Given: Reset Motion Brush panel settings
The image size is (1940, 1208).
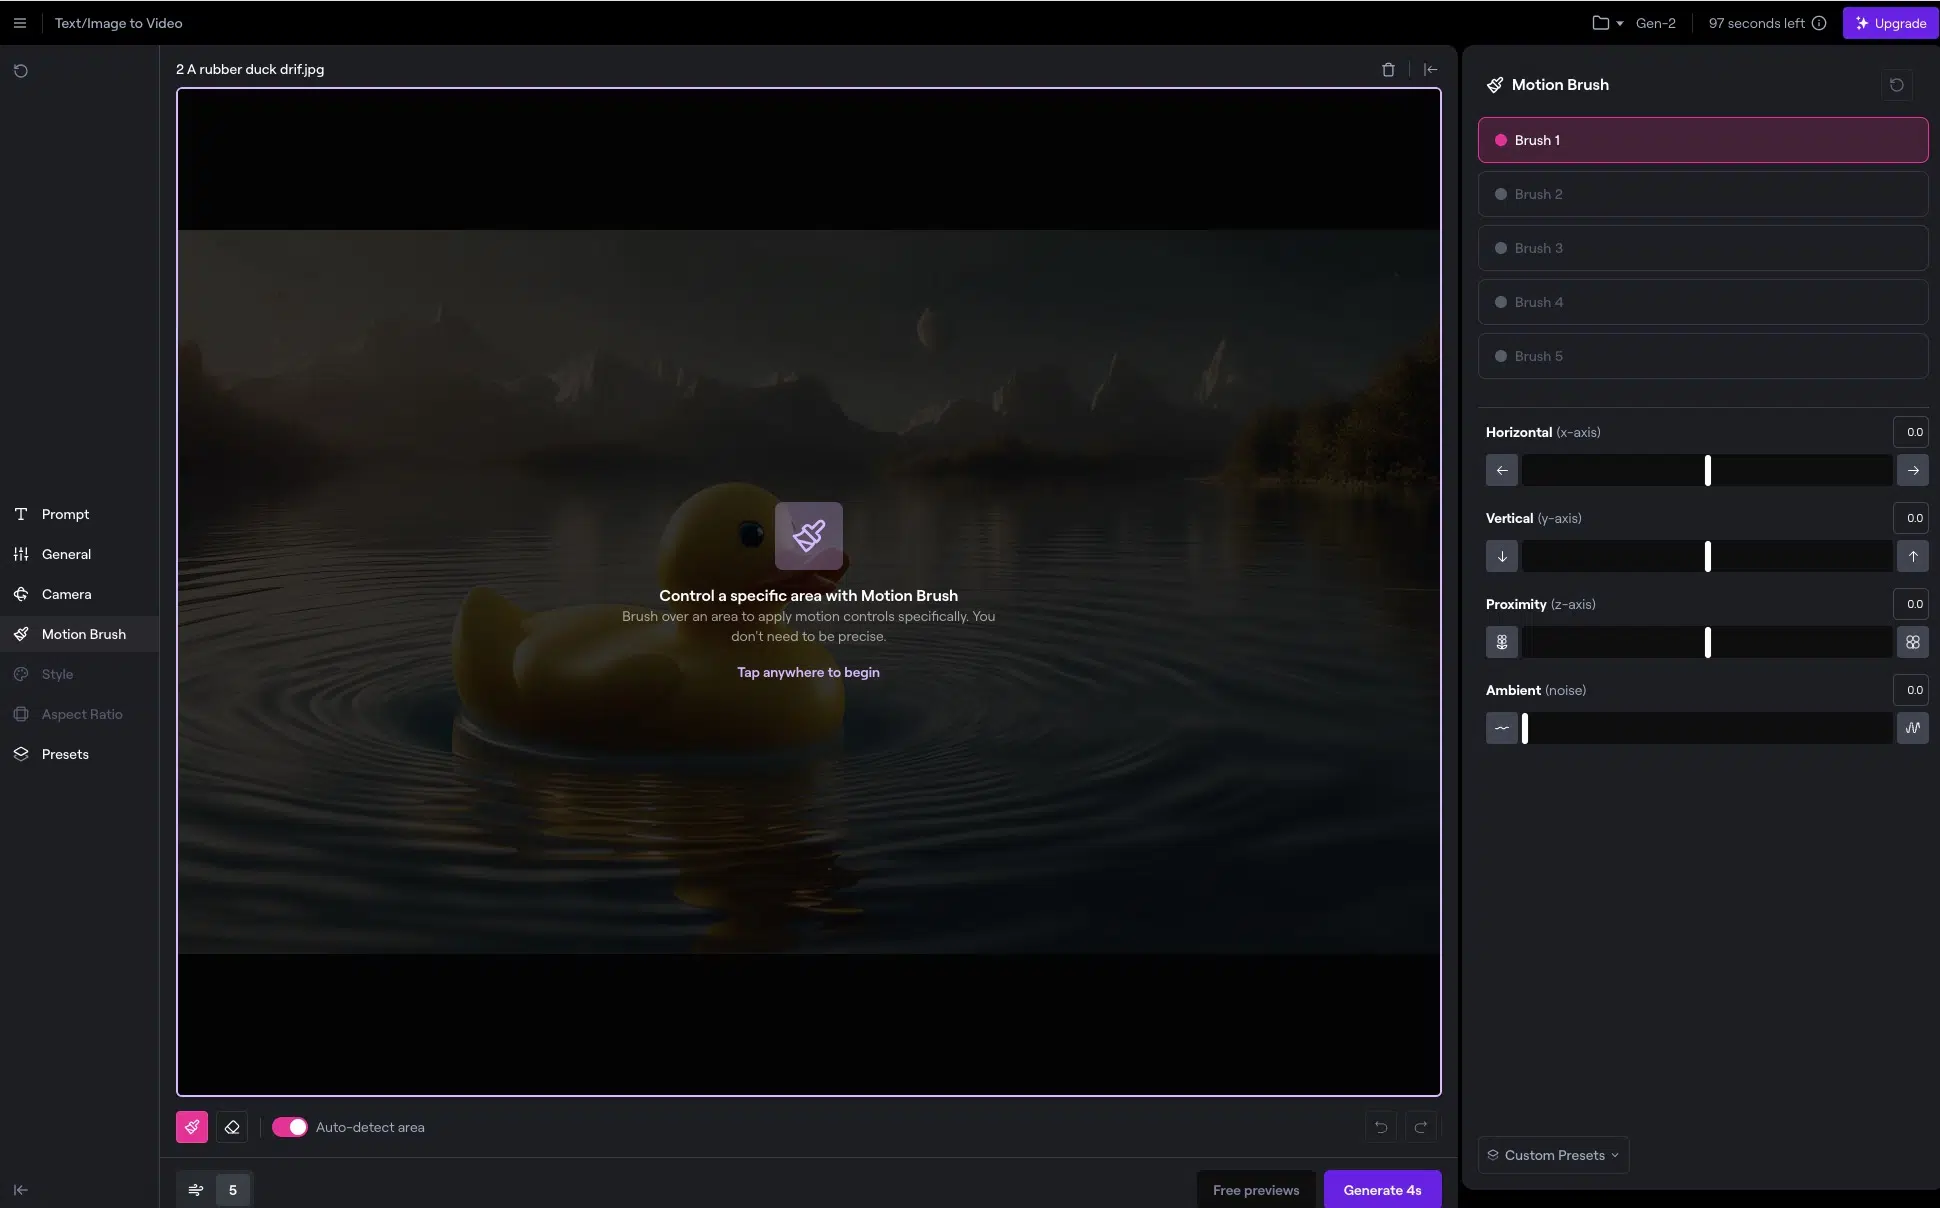Looking at the screenshot, I should (x=1896, y=85).
